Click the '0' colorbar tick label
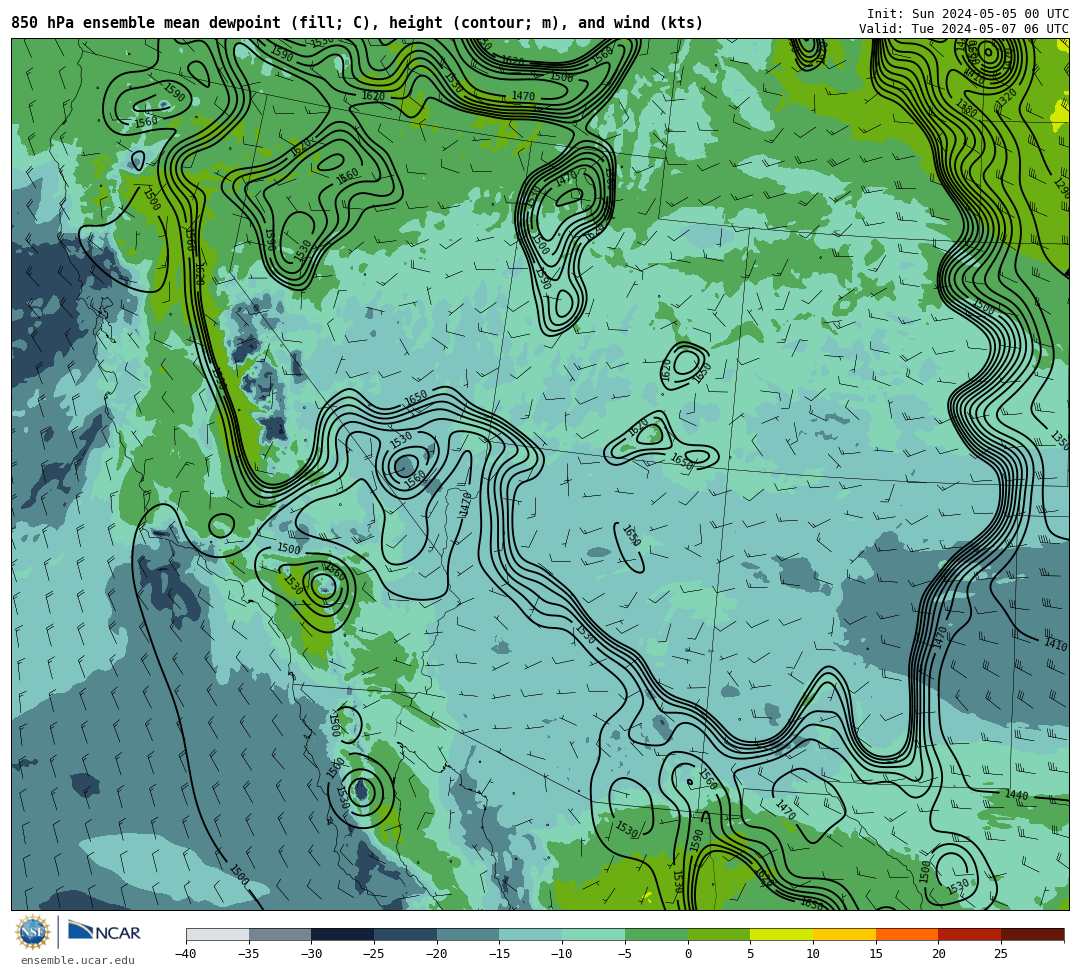Viewport: 1080px width, 973px height. coord(688,954)
